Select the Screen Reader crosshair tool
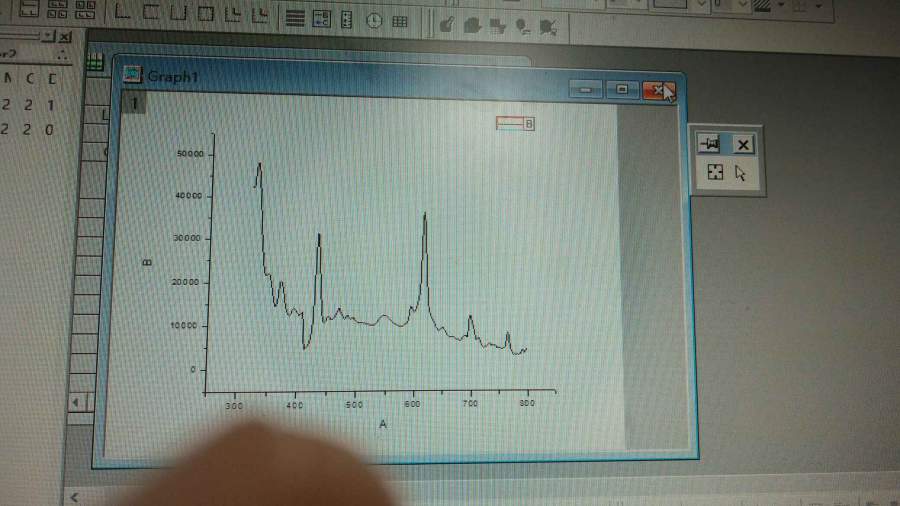 pyautogui.click(x=715, y=172)
